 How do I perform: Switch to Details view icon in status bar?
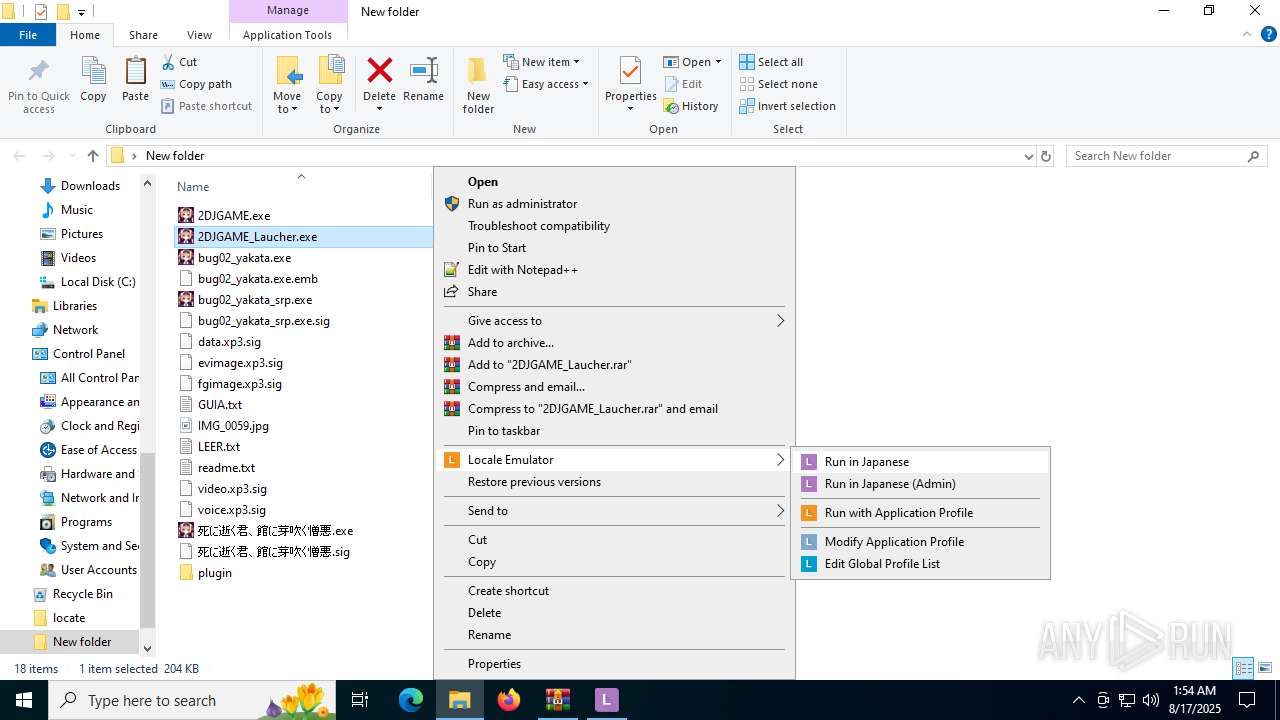coord(1243,668)
